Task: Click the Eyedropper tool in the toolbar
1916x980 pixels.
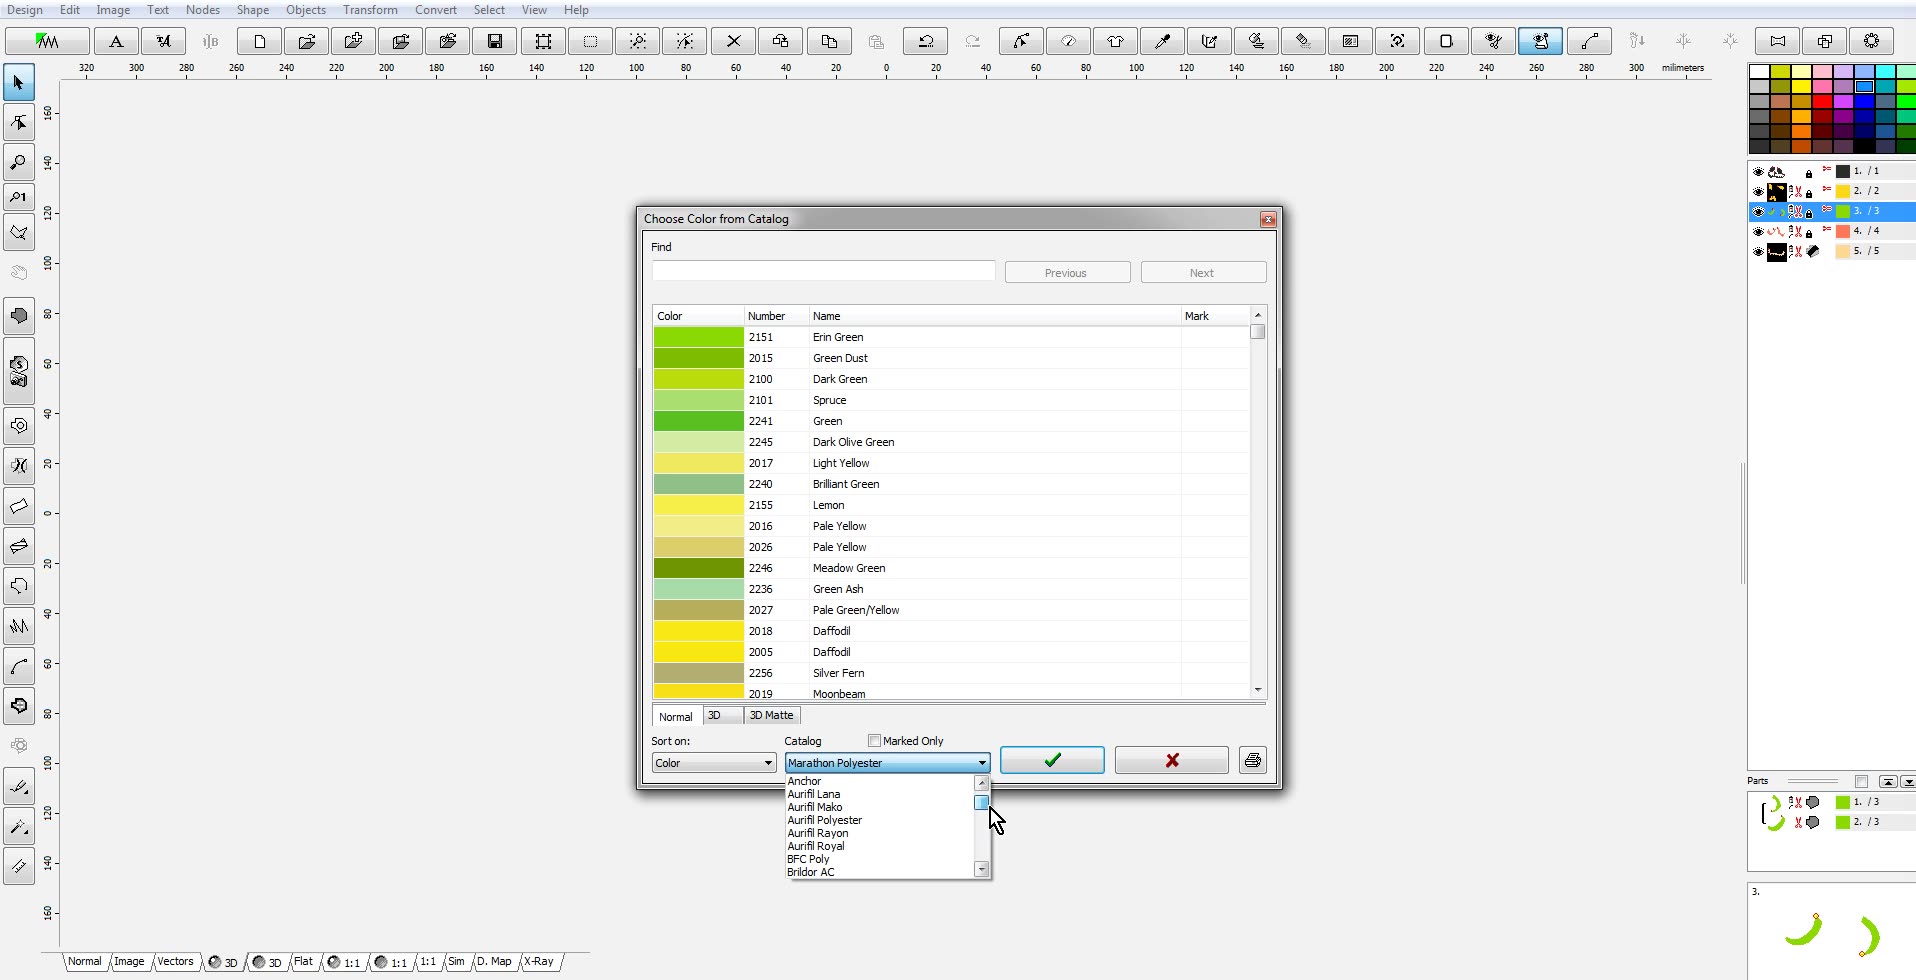Action: pyautogui.click(x=1160, y=41)
